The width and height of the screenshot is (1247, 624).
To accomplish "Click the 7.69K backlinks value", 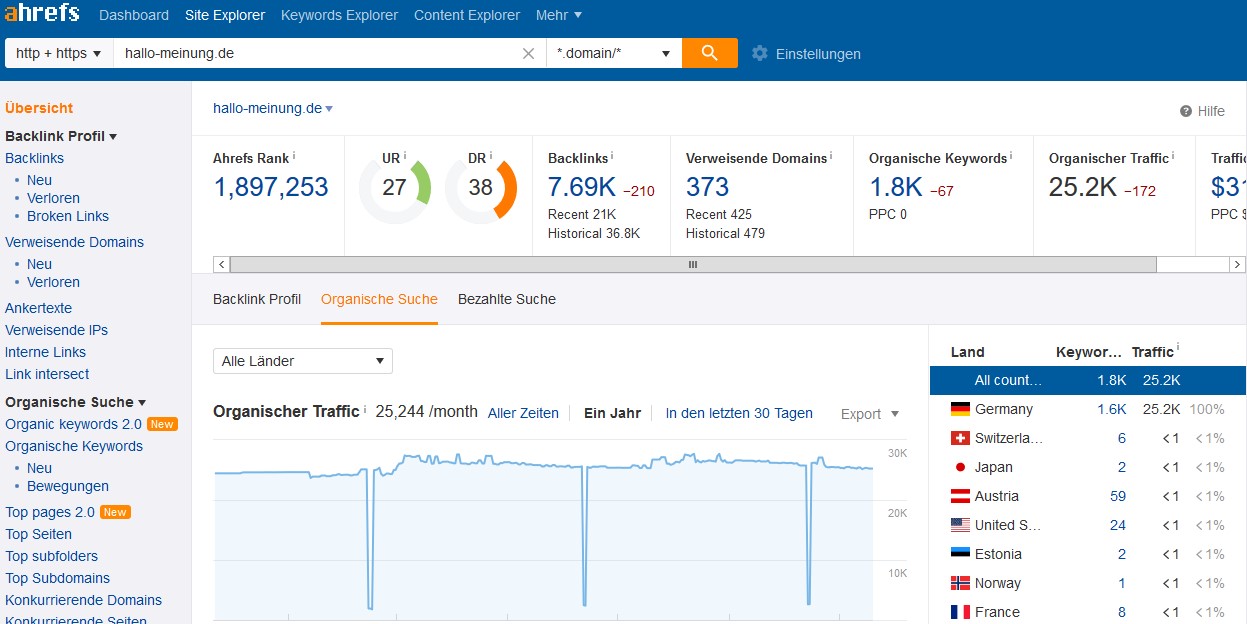I will pos(581,187).
